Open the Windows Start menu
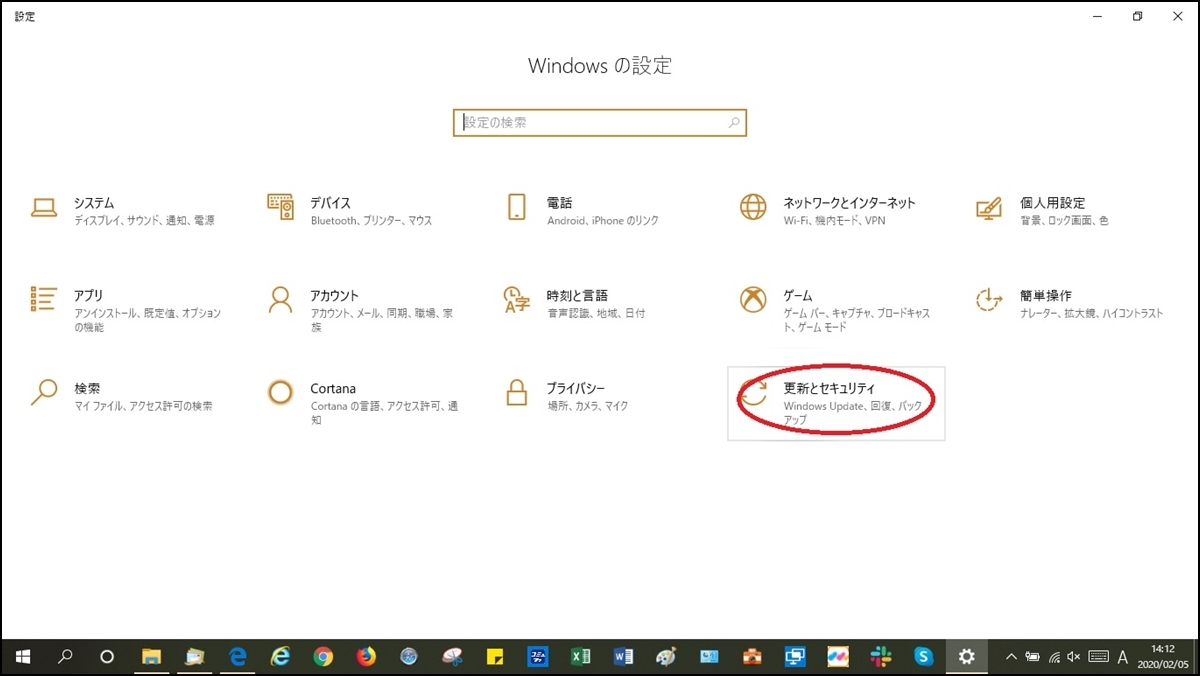This screenshot has height=676, width=1200. [22, 657]
